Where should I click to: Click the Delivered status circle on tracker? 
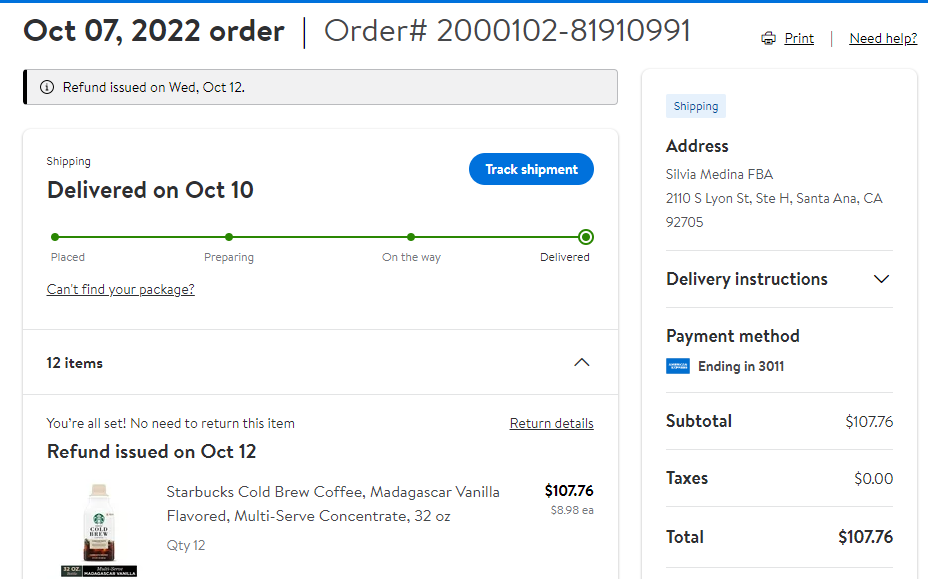[586, 237]
